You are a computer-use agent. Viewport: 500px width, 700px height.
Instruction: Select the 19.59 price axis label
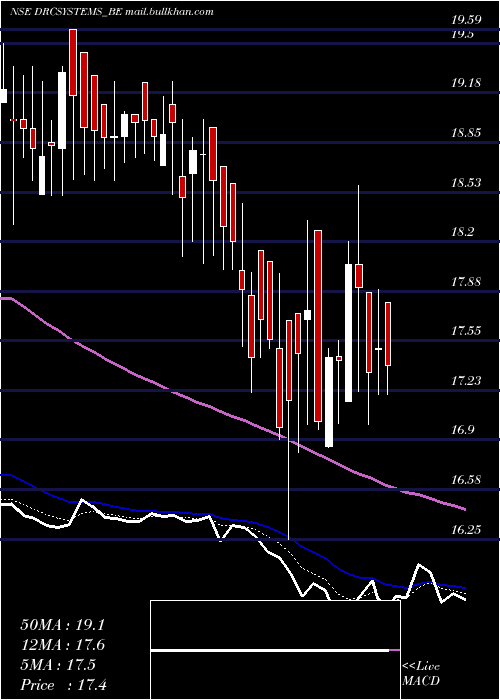[465, 19]
